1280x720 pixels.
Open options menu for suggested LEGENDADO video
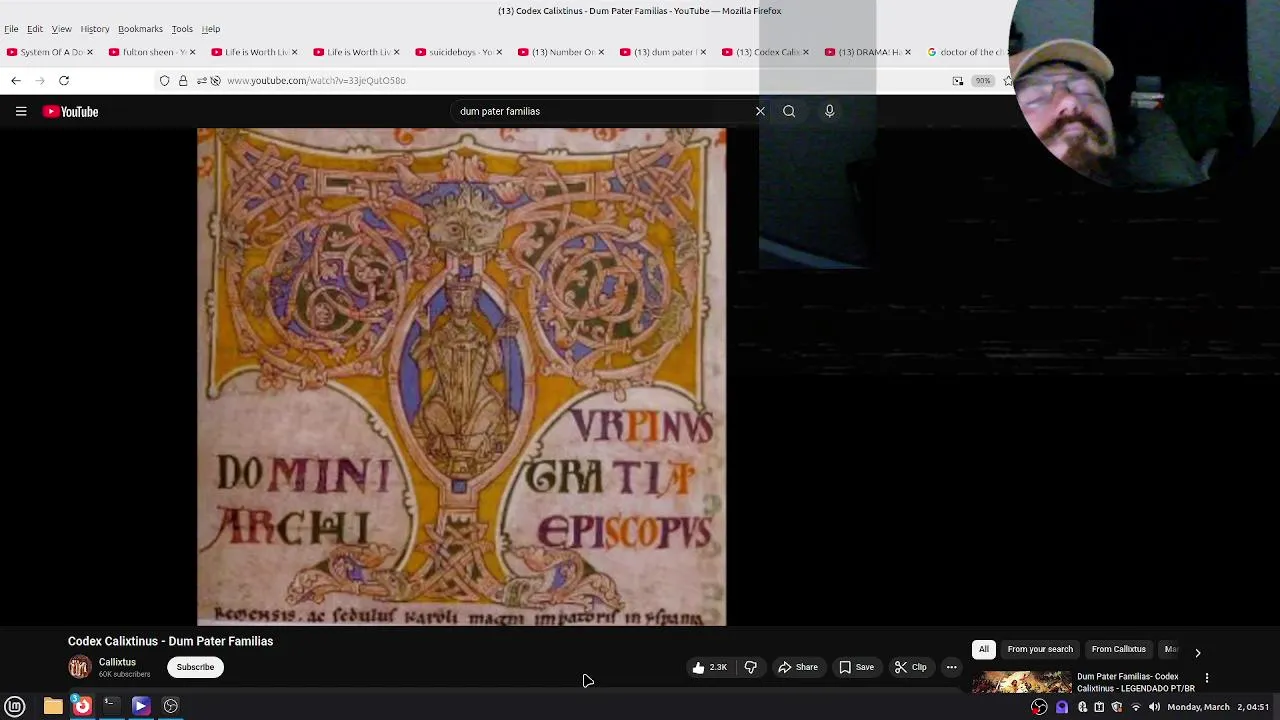pos(1206,678)
